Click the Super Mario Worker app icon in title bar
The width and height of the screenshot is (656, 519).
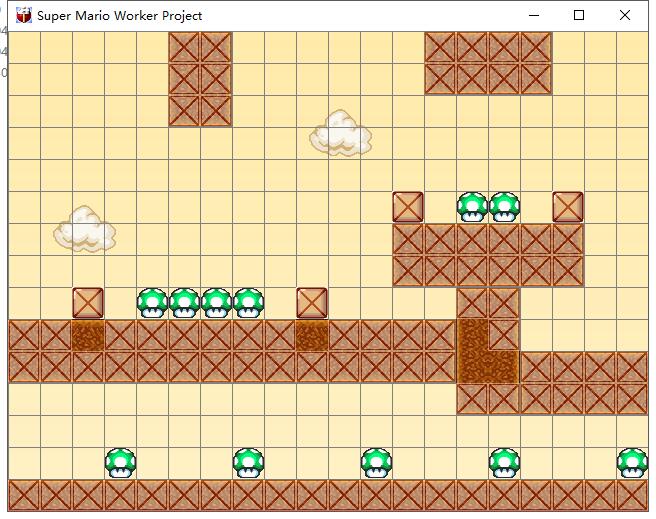click(23, 15)
